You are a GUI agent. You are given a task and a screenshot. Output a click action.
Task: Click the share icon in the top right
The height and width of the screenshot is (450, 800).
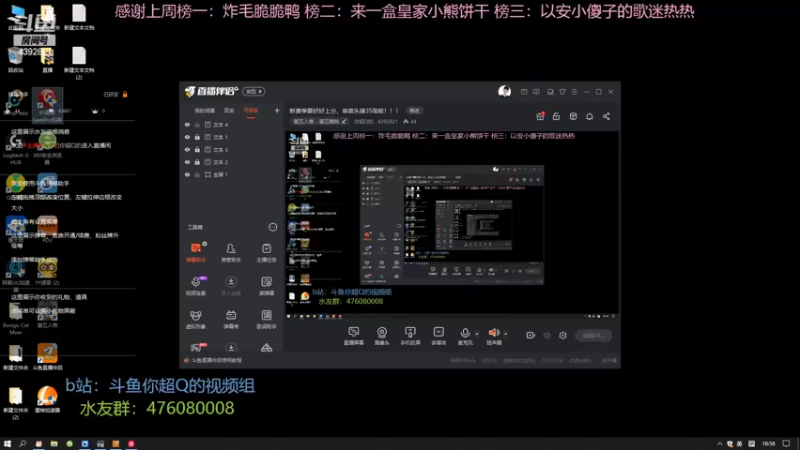coord(606,116)
